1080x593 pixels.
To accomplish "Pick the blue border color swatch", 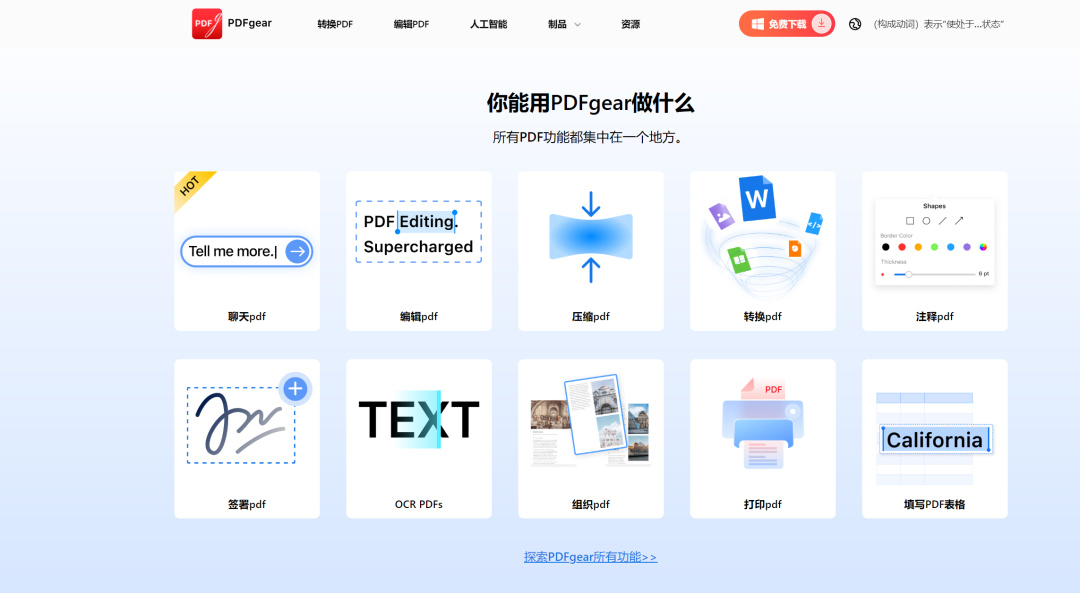I will 951,247.
